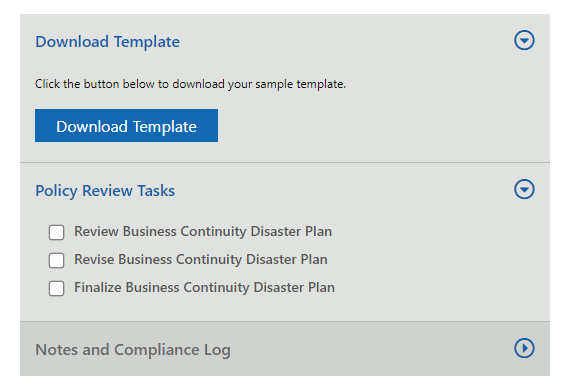Click word 'Compliance' in collapsed section title

[157, 350]
